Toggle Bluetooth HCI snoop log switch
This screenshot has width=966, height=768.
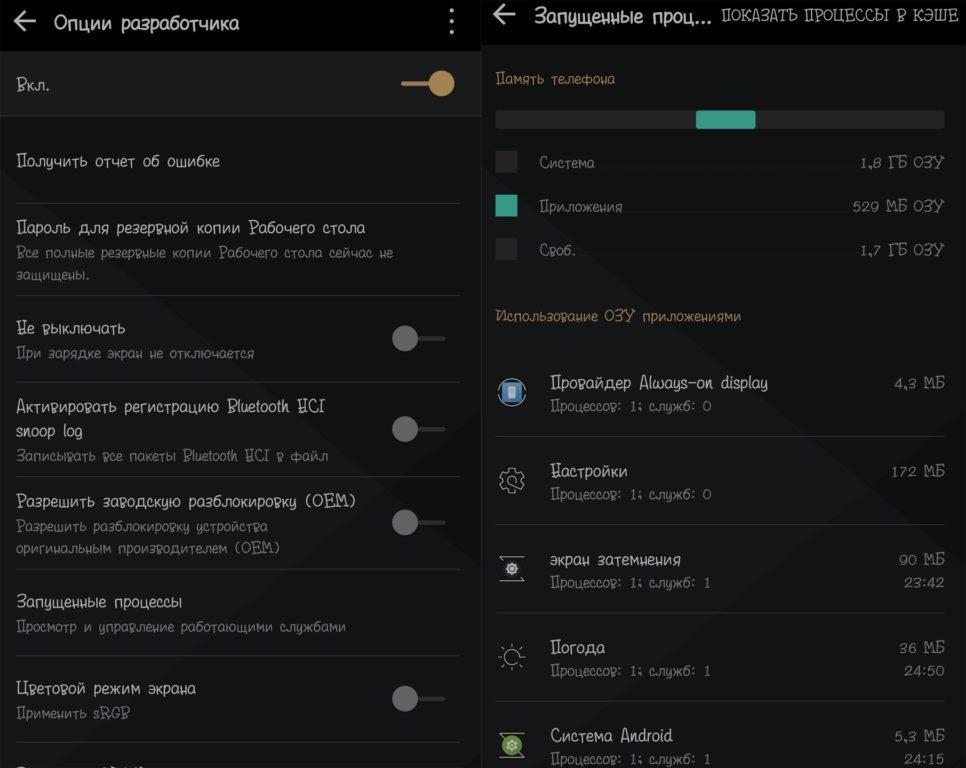tap(418, 429)
